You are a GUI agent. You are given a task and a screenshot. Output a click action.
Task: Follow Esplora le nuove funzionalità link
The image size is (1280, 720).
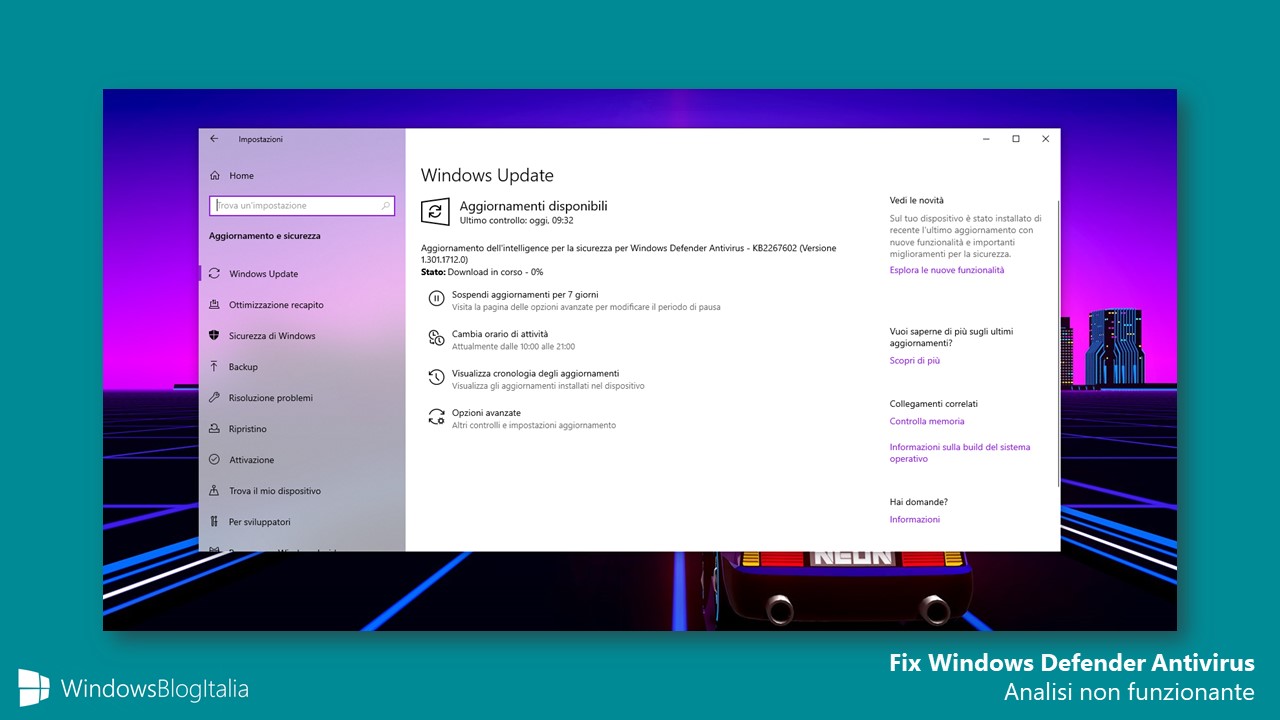947,270
